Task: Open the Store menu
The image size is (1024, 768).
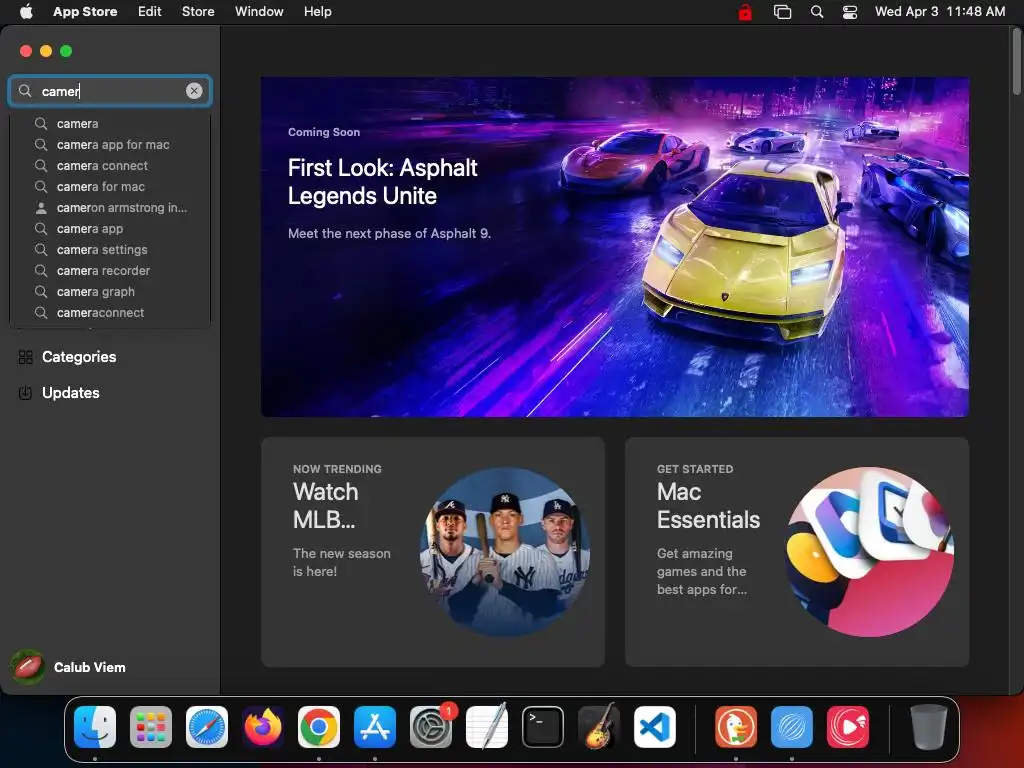Action: pyautogui.click(x=198, y=12)
